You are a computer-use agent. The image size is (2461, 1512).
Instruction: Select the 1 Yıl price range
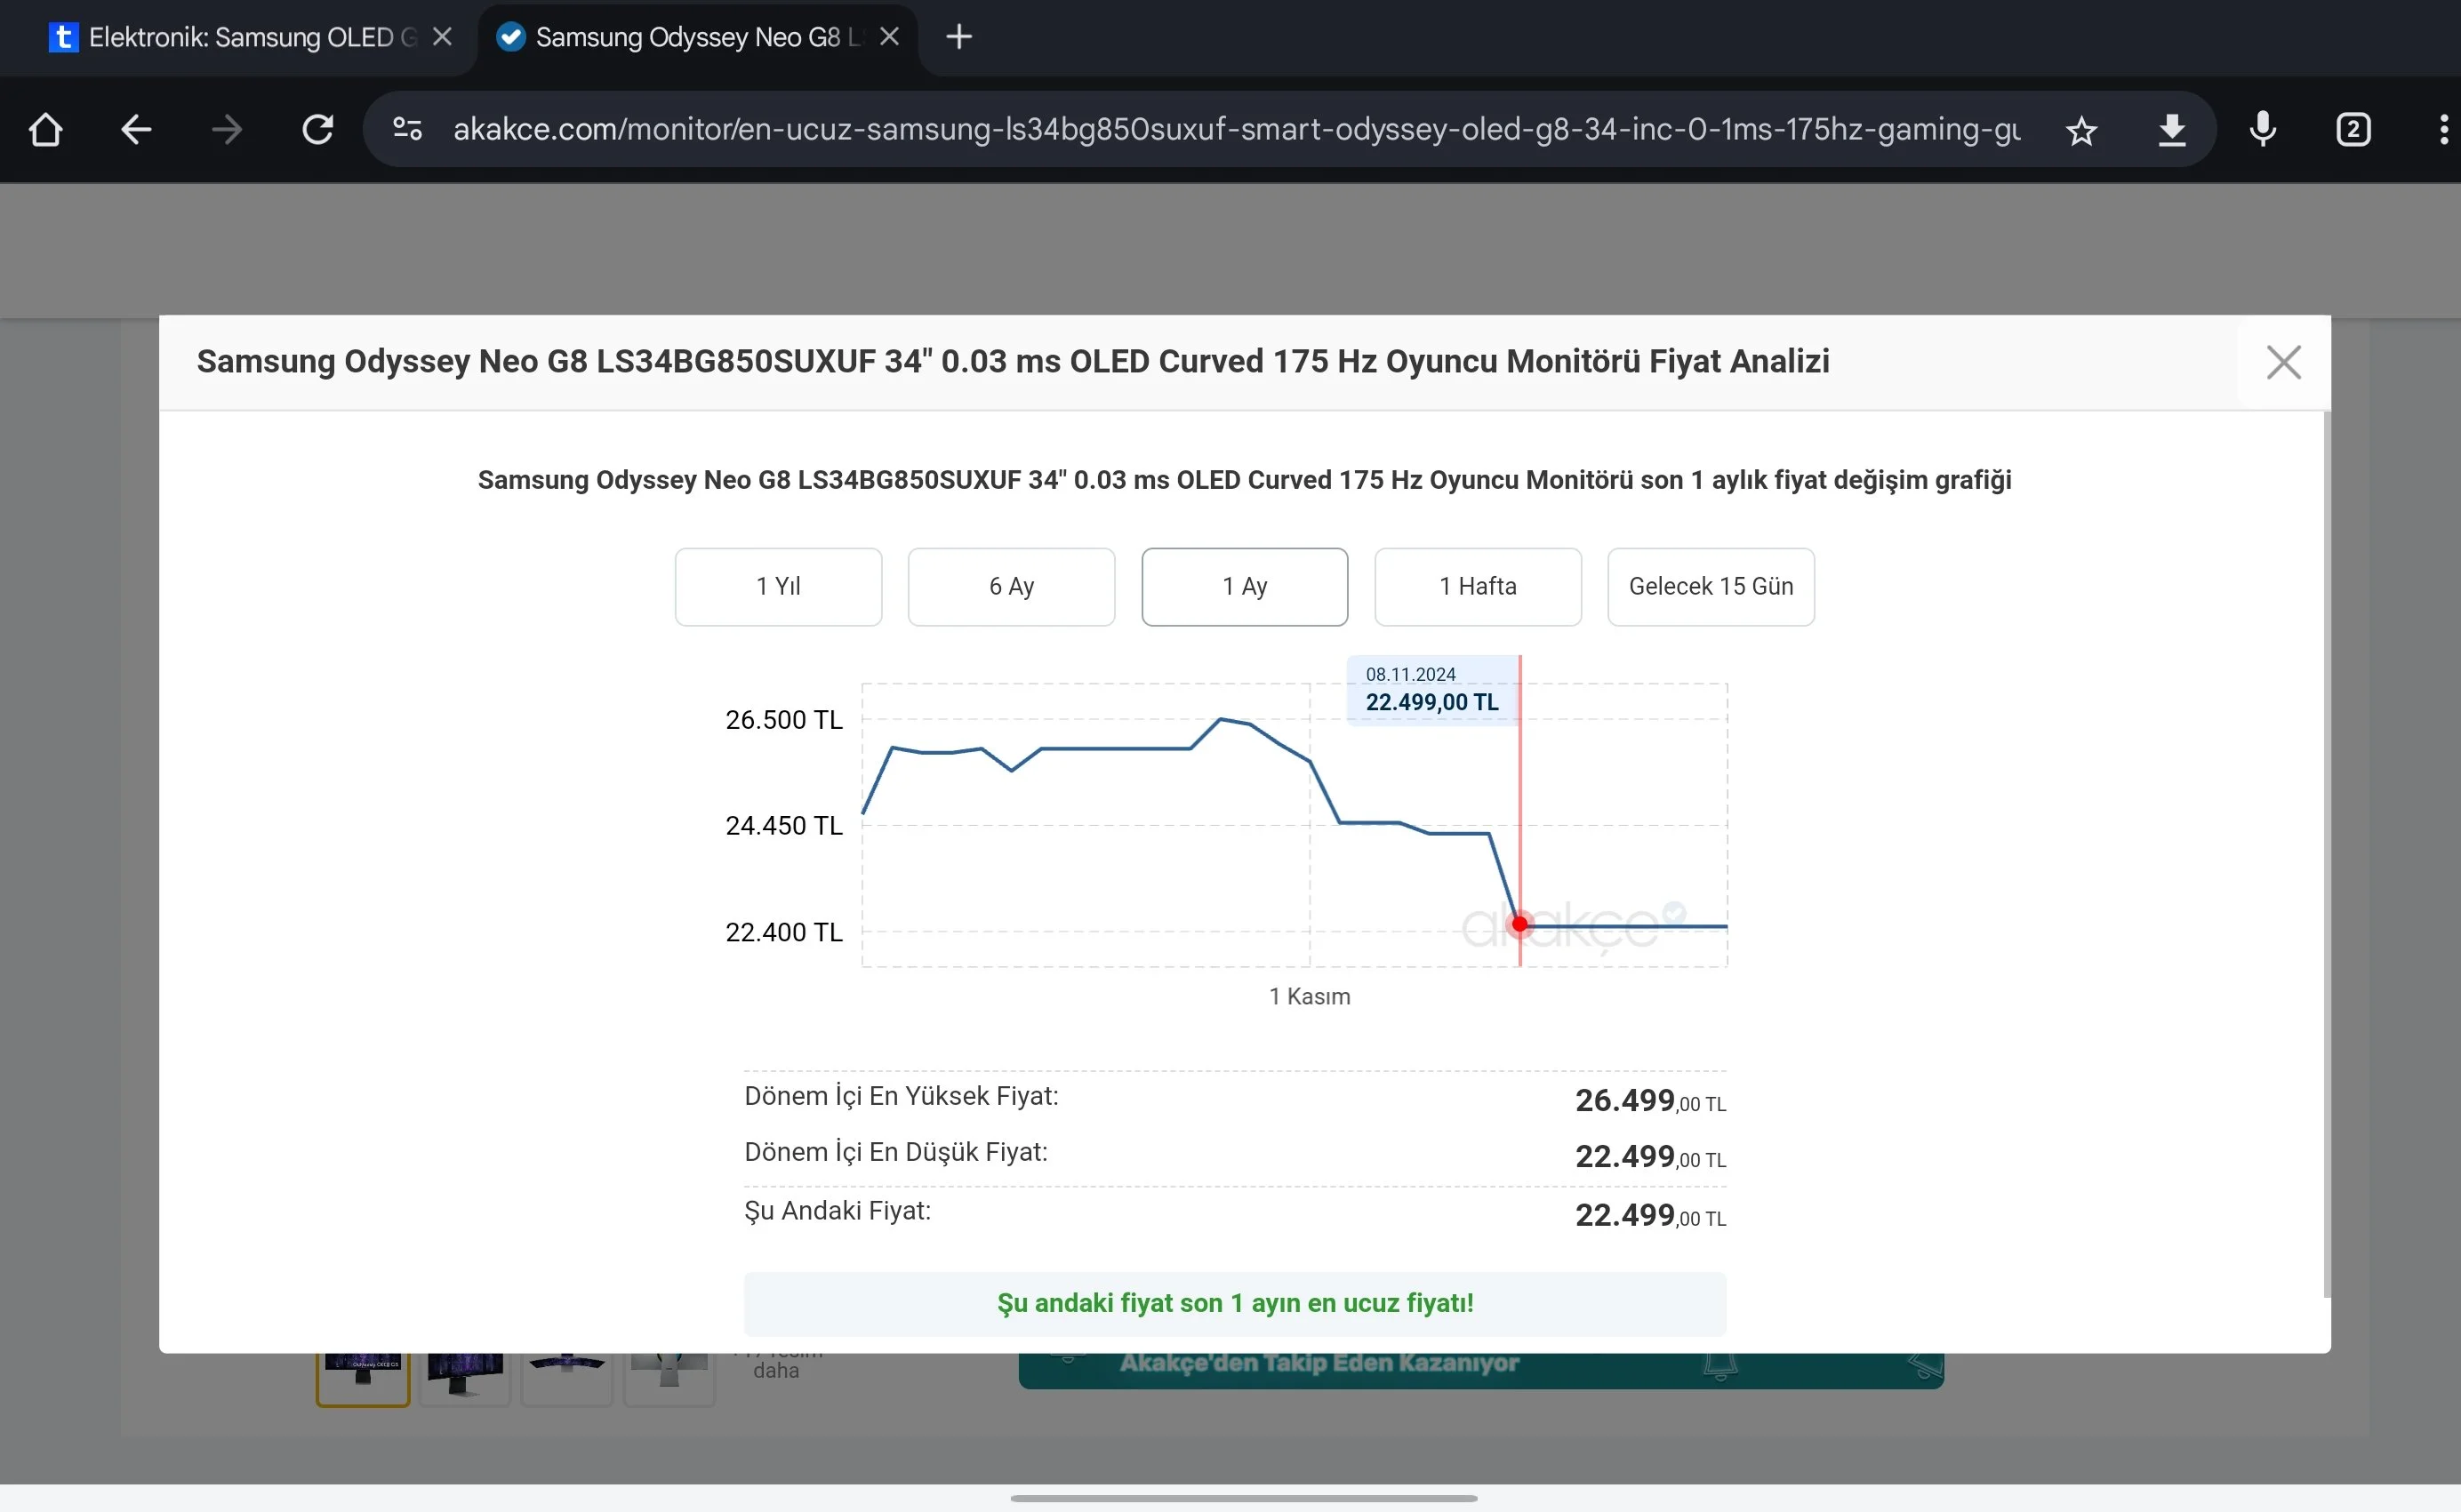[778, 587]
